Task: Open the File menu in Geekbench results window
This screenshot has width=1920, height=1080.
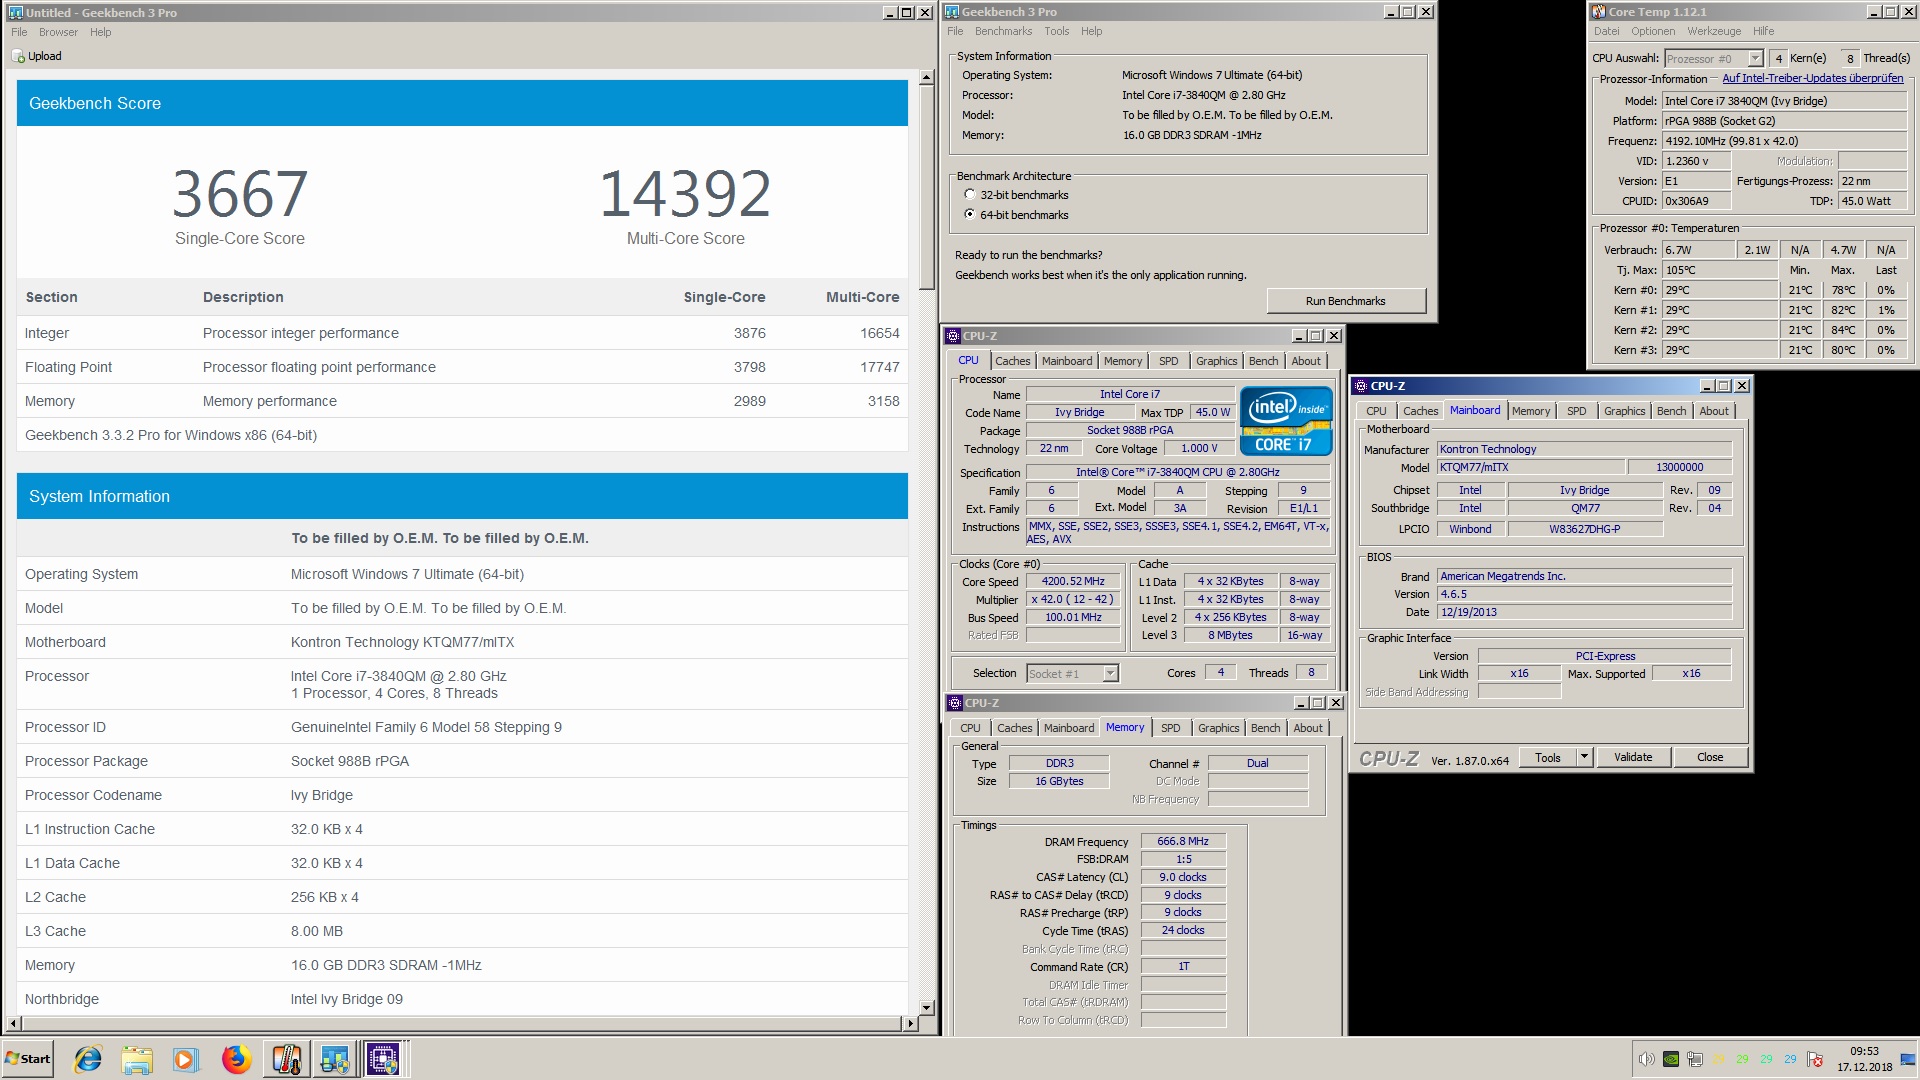Action: coord(19,32)
